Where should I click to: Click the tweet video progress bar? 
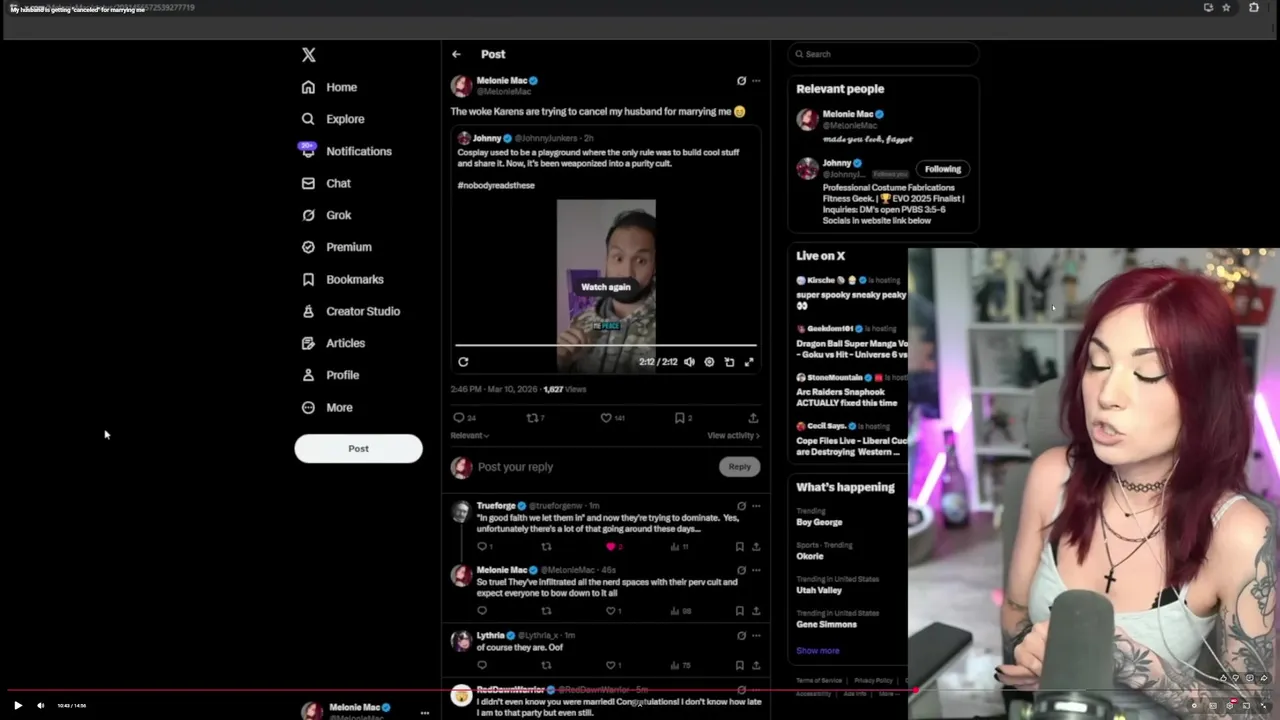click(606, 345)
